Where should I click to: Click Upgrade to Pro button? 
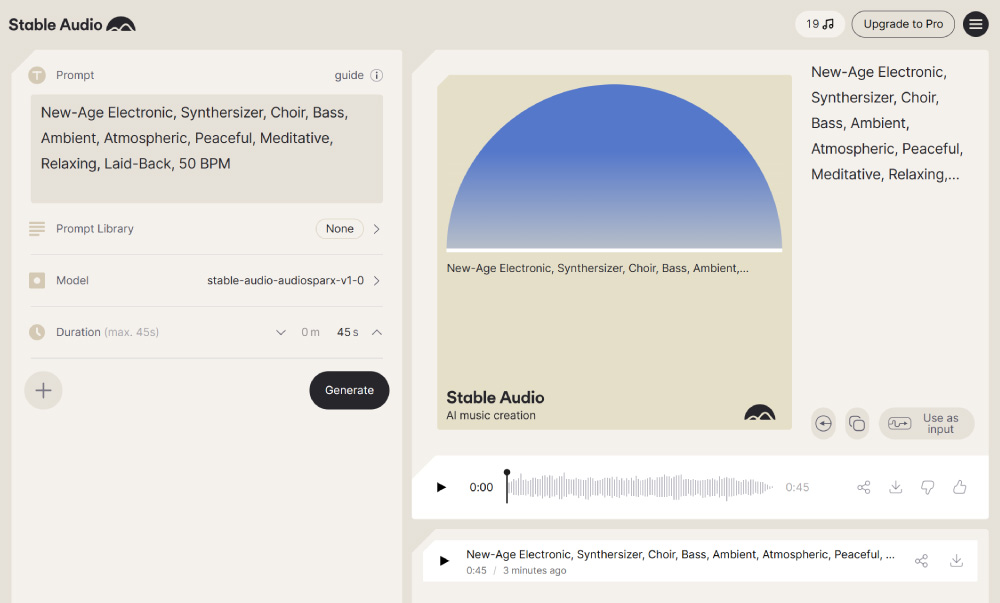point(903,24)
